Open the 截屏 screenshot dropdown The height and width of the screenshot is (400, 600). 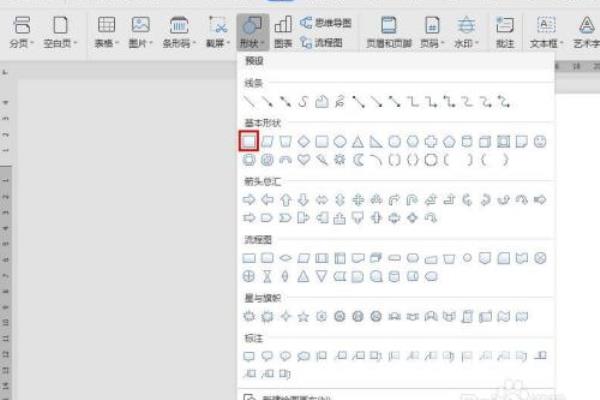click(x=218, y=32)
